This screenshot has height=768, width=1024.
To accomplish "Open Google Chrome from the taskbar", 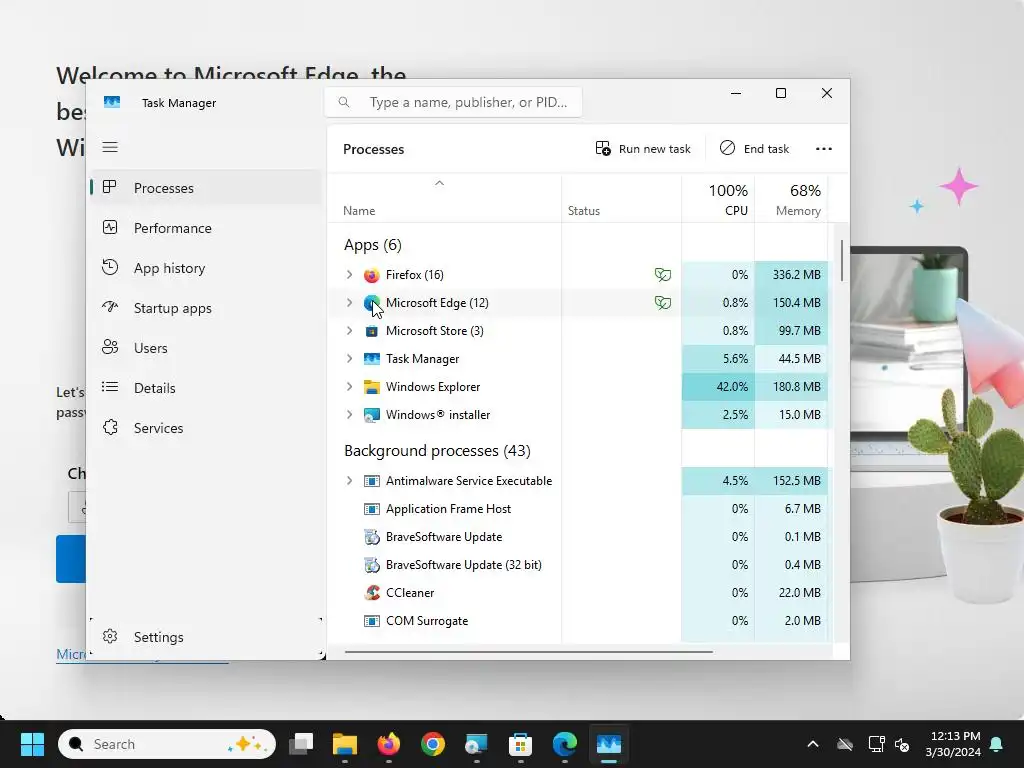I will coord(432,744).
